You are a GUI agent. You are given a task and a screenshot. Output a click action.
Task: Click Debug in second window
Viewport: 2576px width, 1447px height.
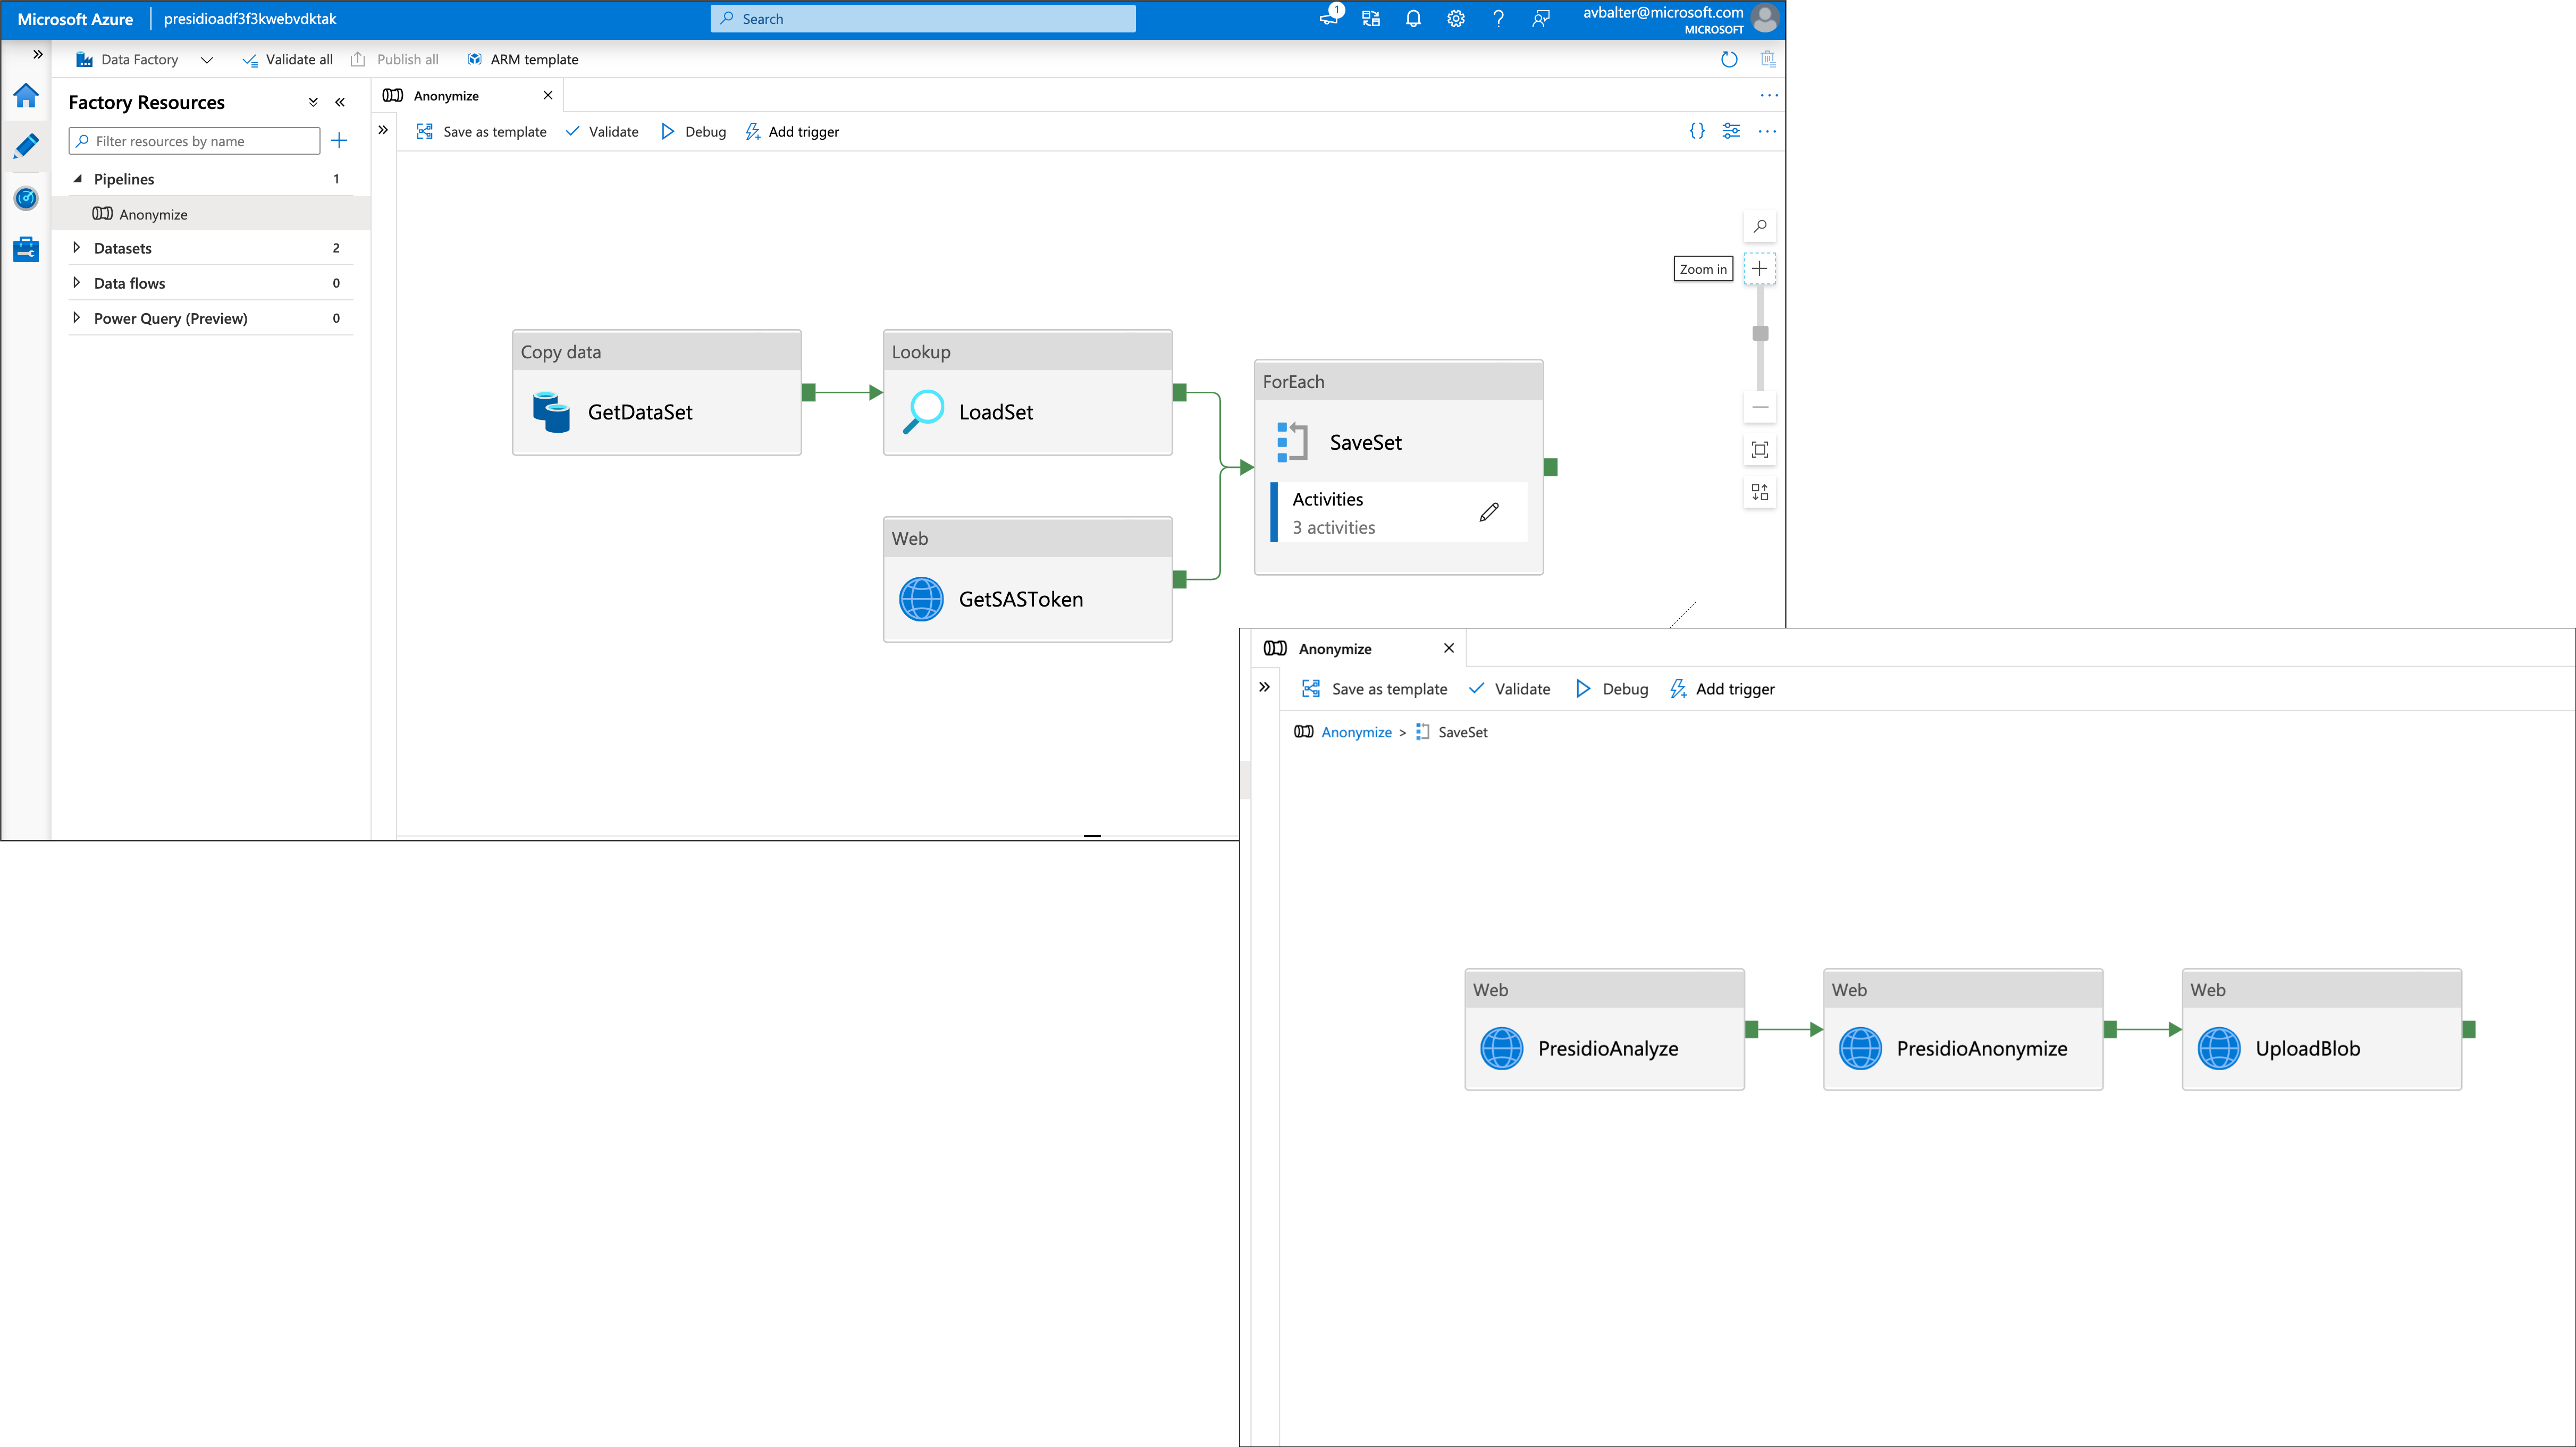pyautogui.click(x=1612, y=689)
